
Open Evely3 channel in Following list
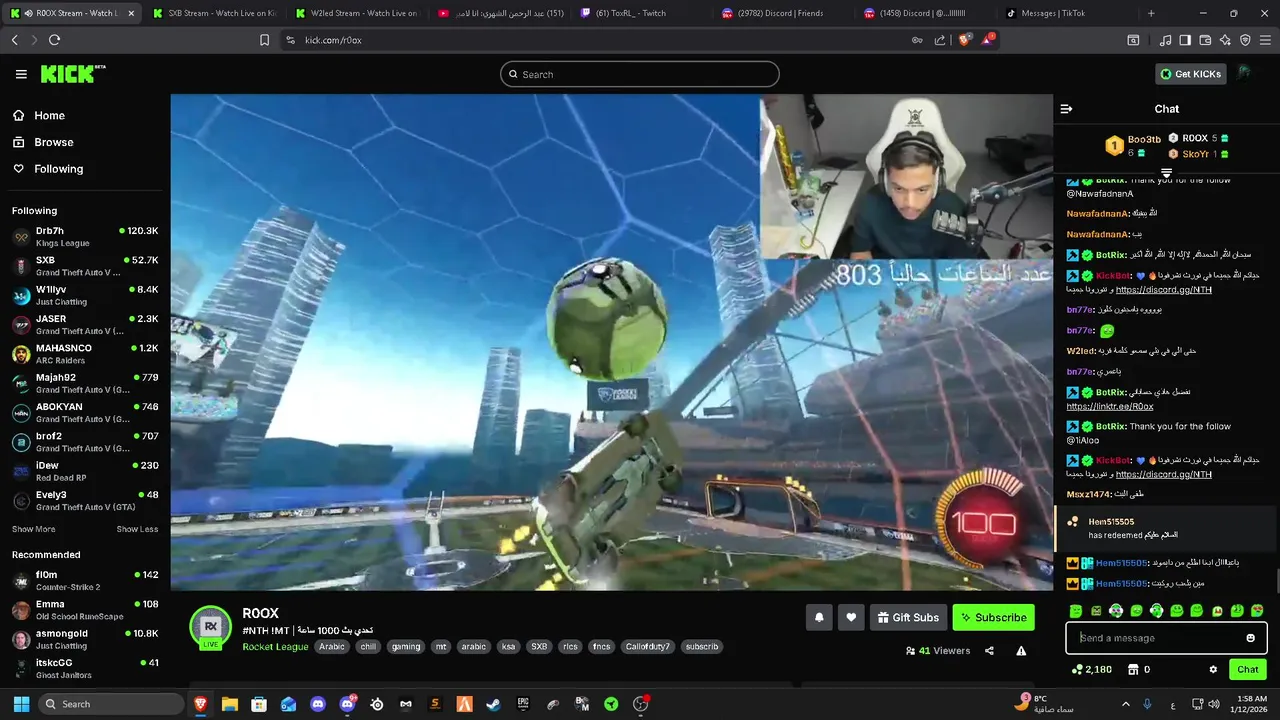(x=85, y=500)
